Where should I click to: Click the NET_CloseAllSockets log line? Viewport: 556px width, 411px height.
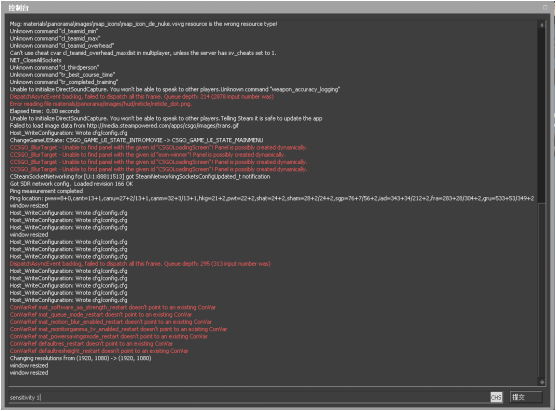(x=35, y=60)
